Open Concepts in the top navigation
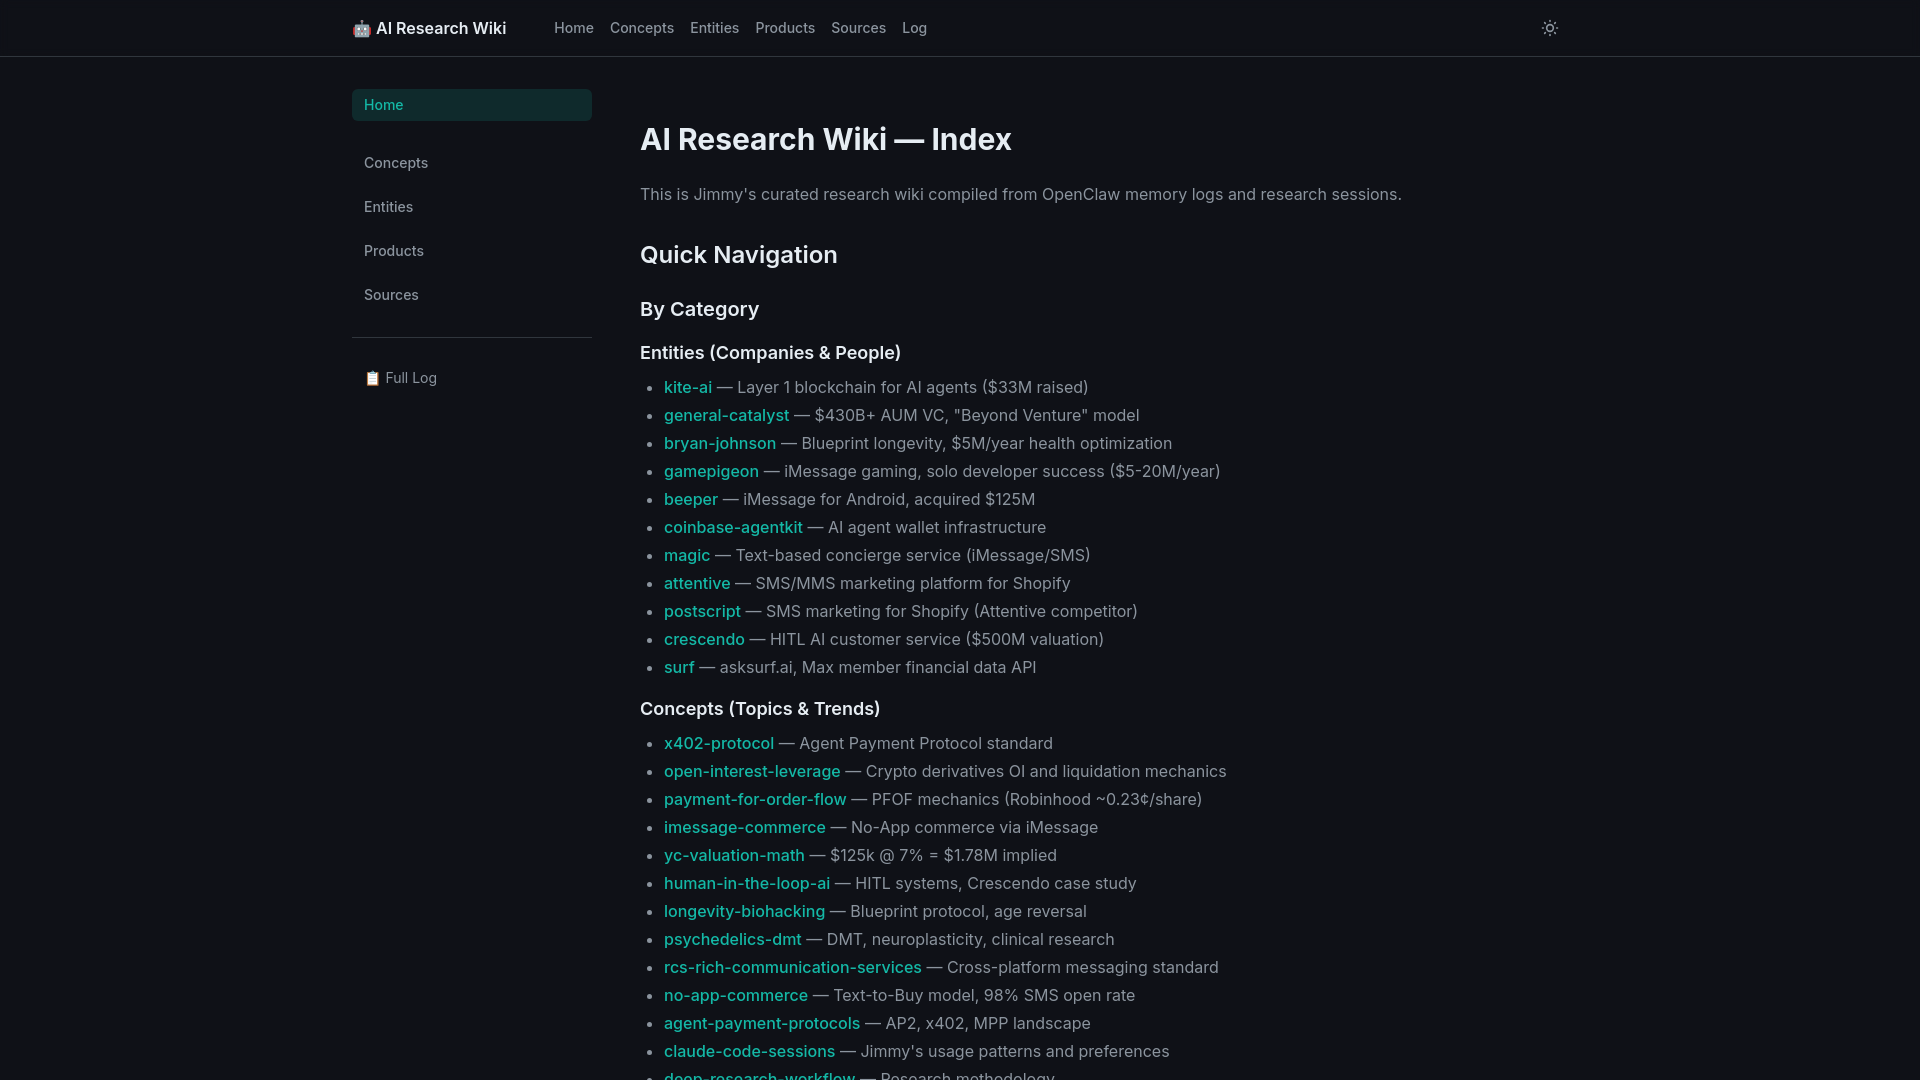The width and height of the screenshot is (1920, 1080). pos(642,28)
